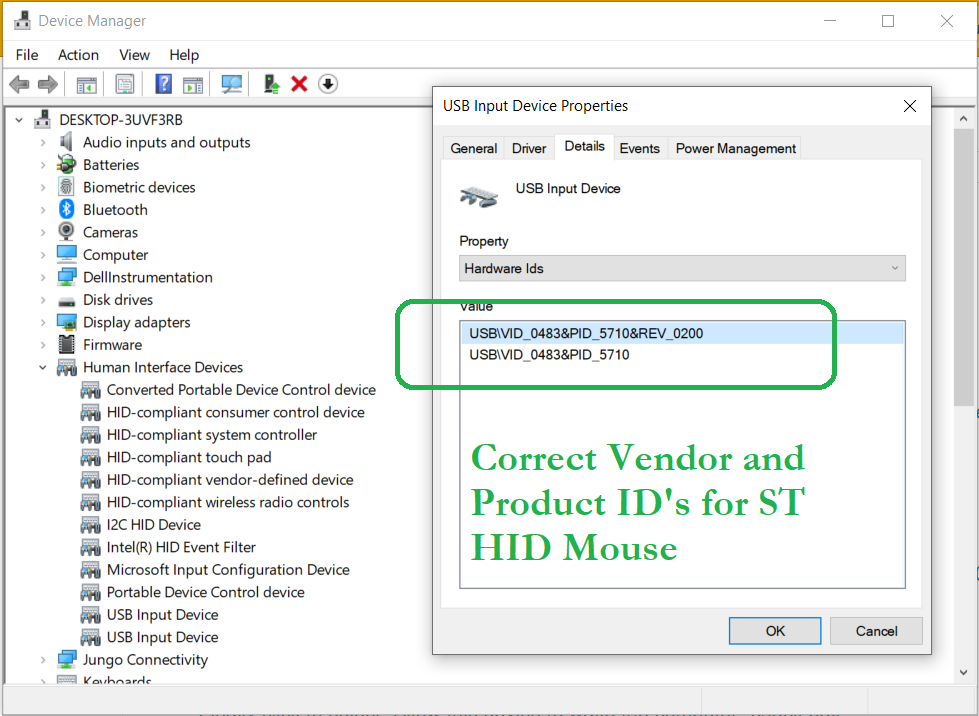The width and height of the screenshot is (979, 716).
Task: Open Help using the blue question mark icon
Action: (163, 84)
